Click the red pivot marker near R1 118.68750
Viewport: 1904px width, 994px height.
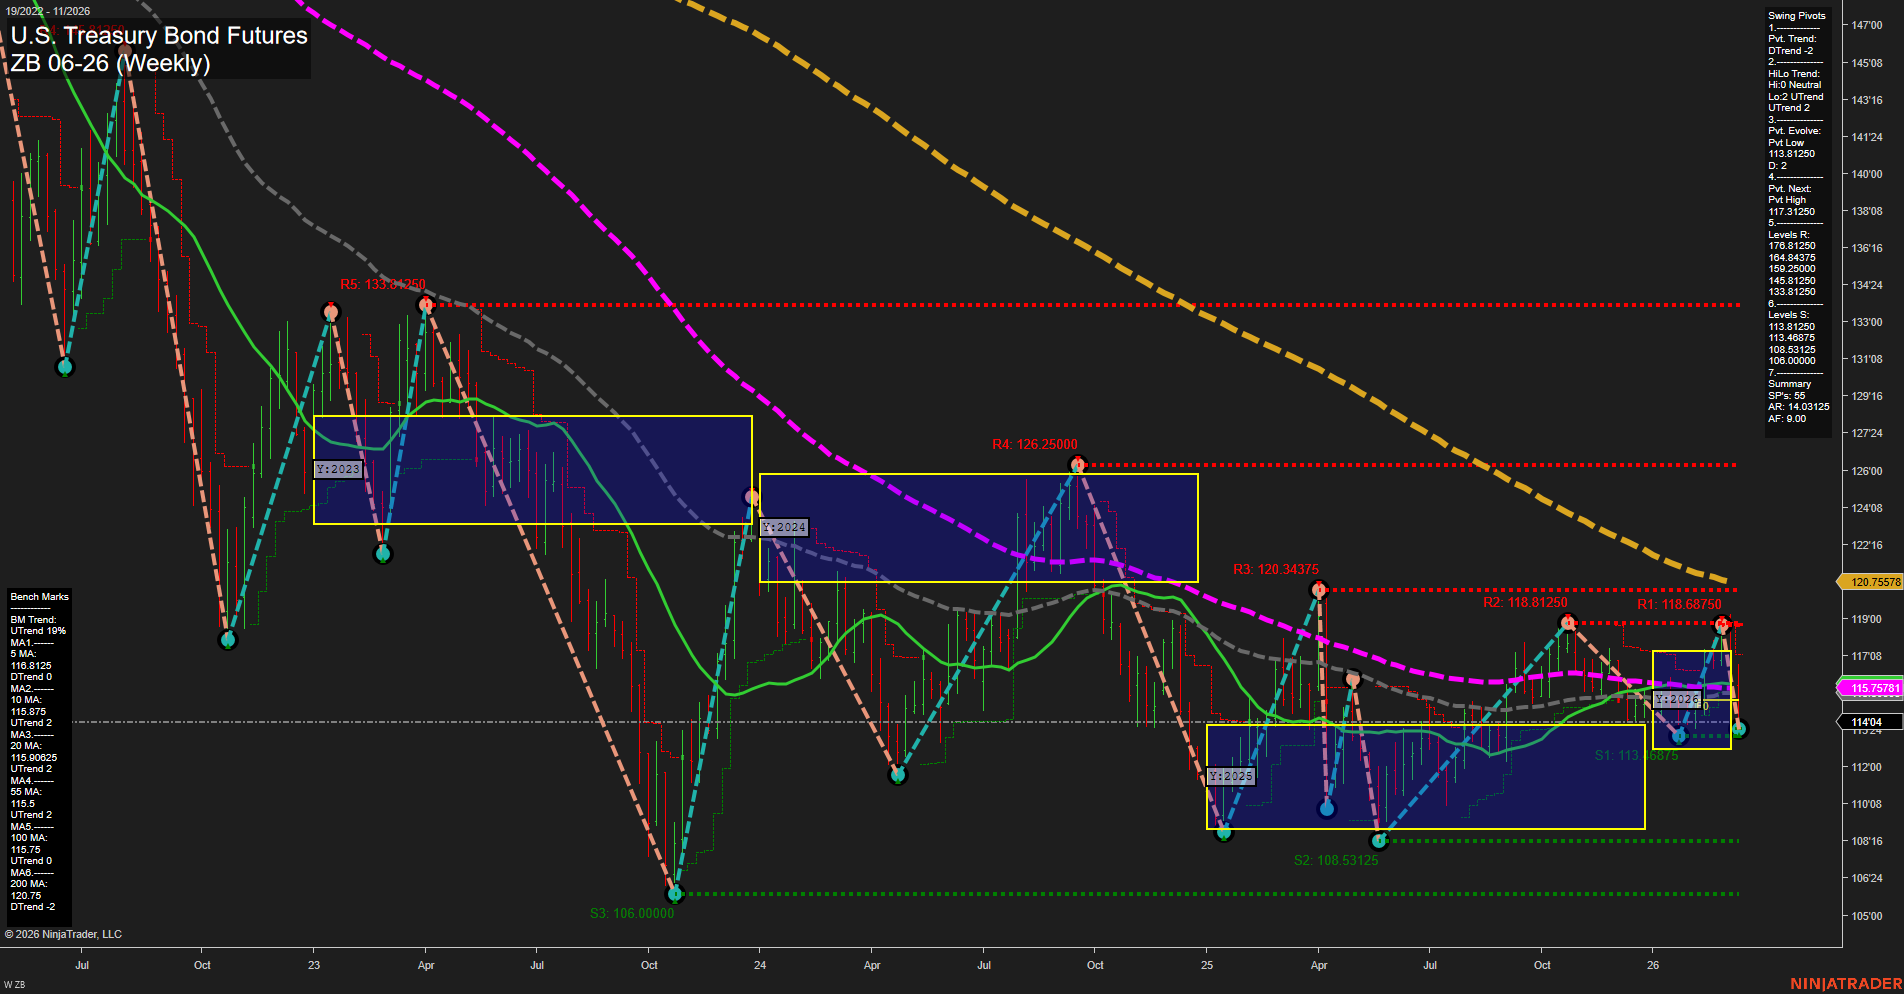click(x=1723, y=623)
